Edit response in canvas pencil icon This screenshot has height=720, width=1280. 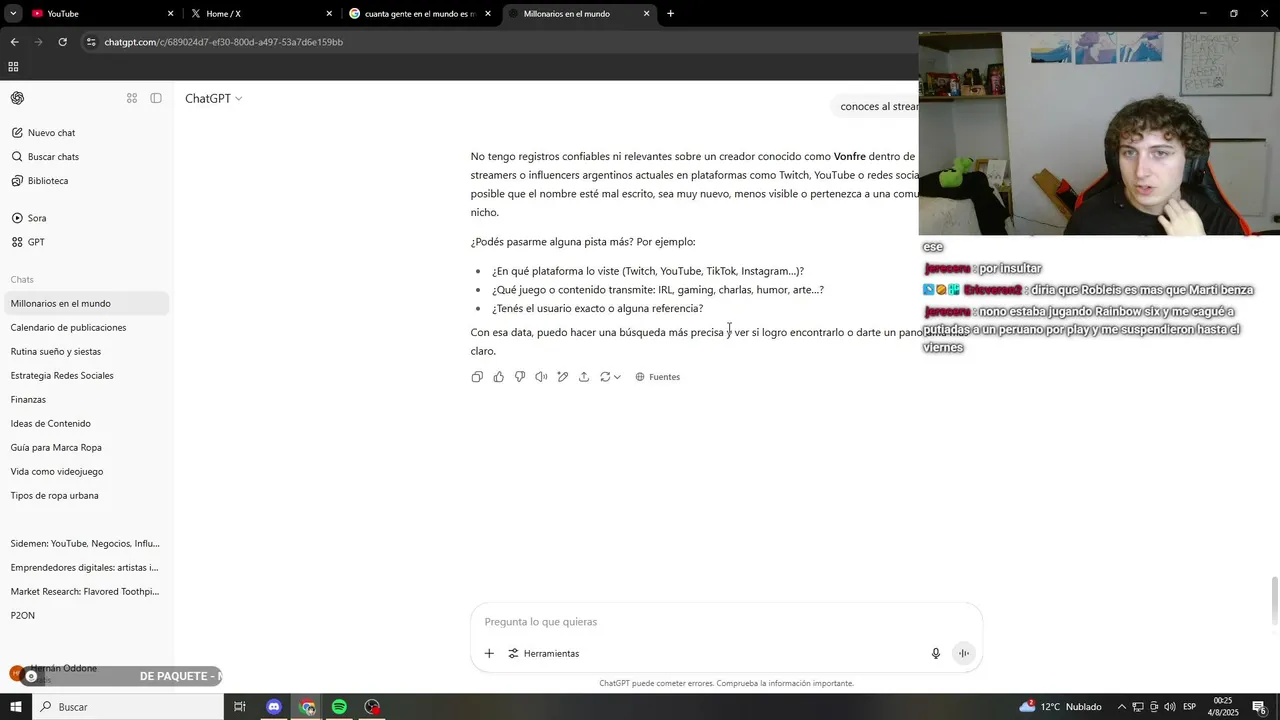[563, 377]
